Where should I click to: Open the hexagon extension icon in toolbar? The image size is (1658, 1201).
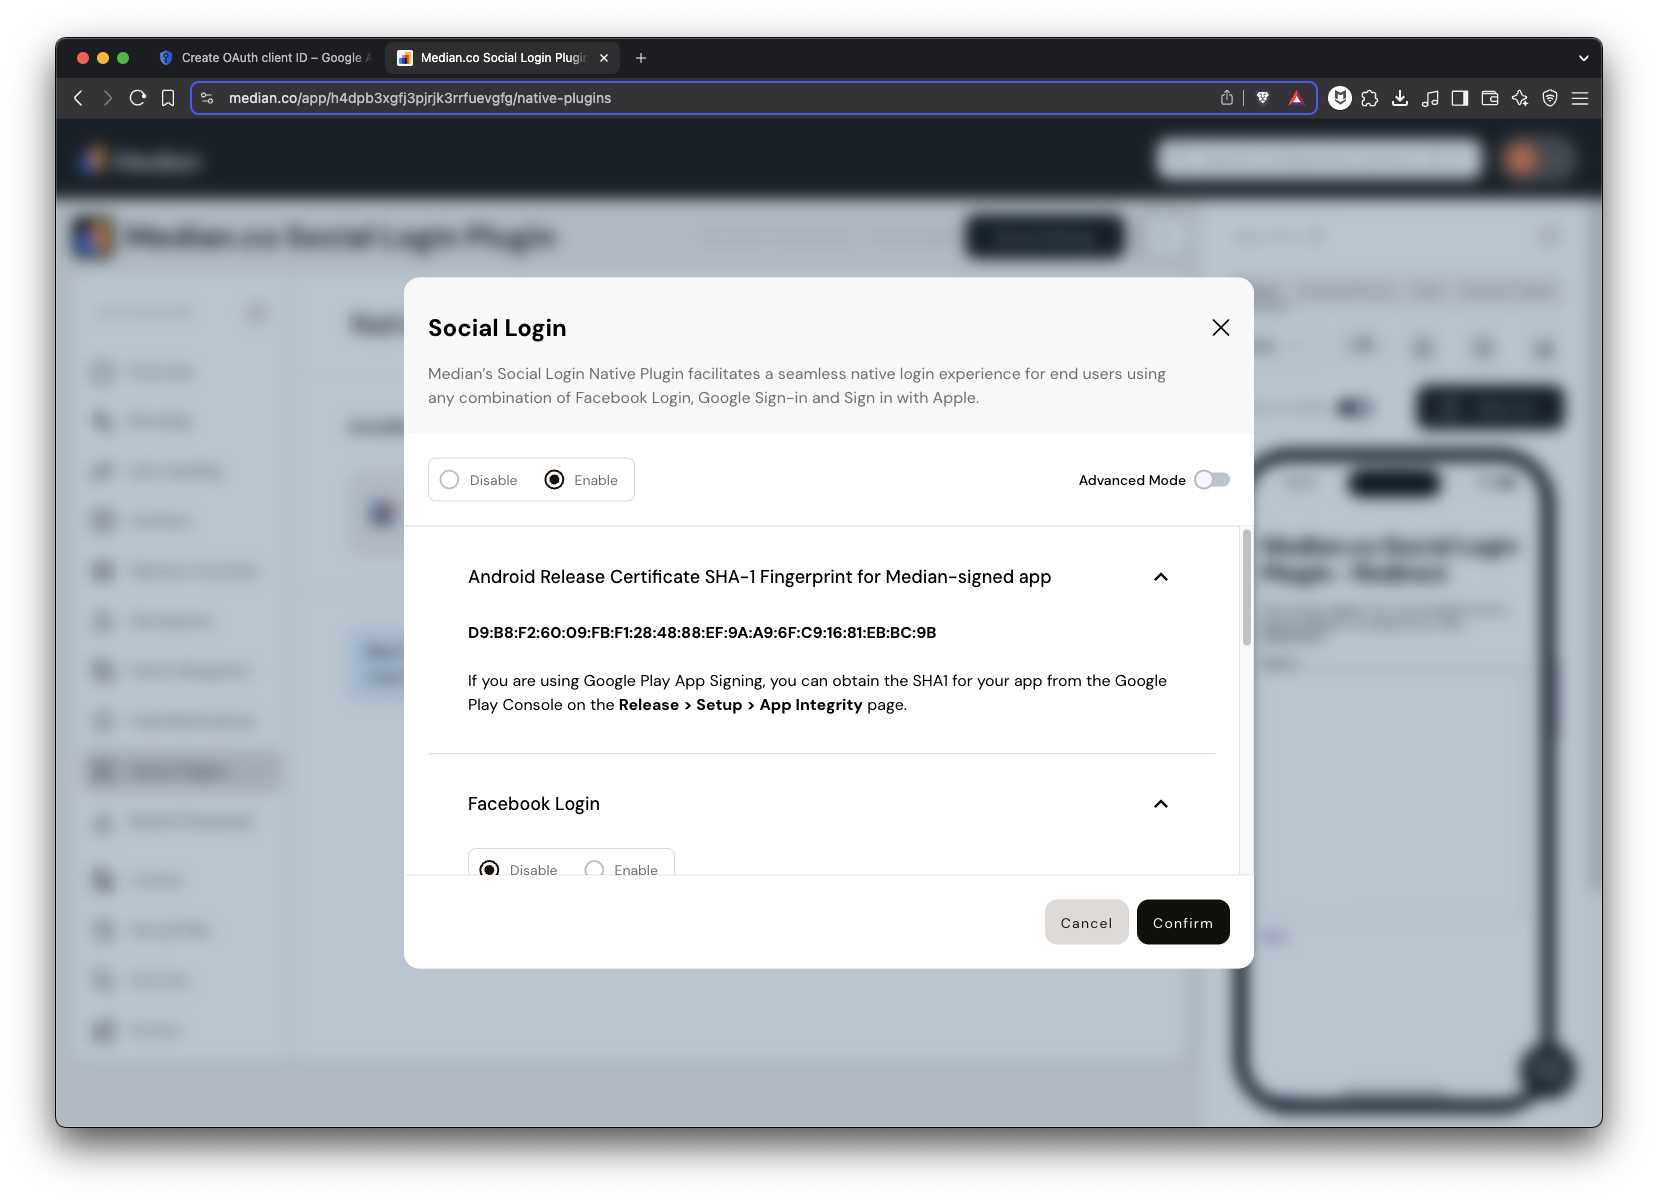(x=1340, y=98)
